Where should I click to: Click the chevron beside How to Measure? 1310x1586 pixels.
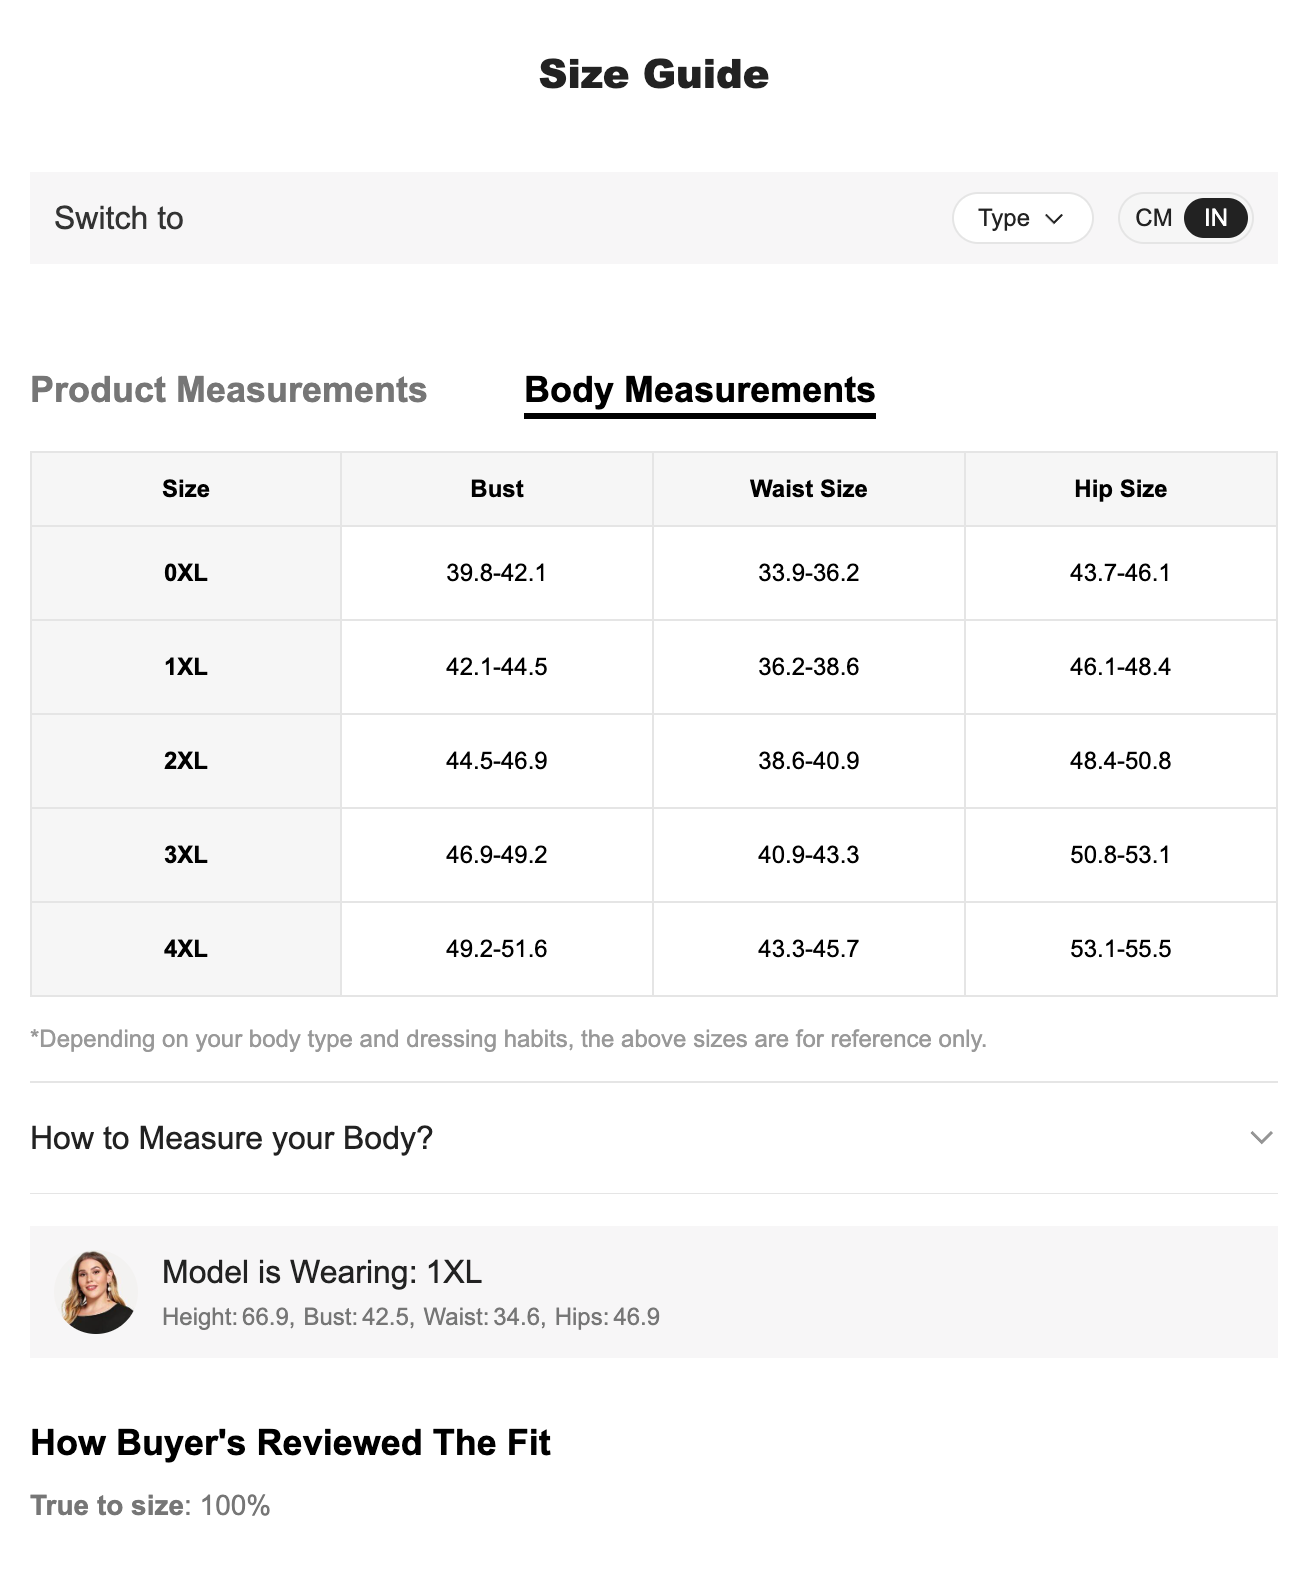pyautogui.click(x=1261, y=1138)
